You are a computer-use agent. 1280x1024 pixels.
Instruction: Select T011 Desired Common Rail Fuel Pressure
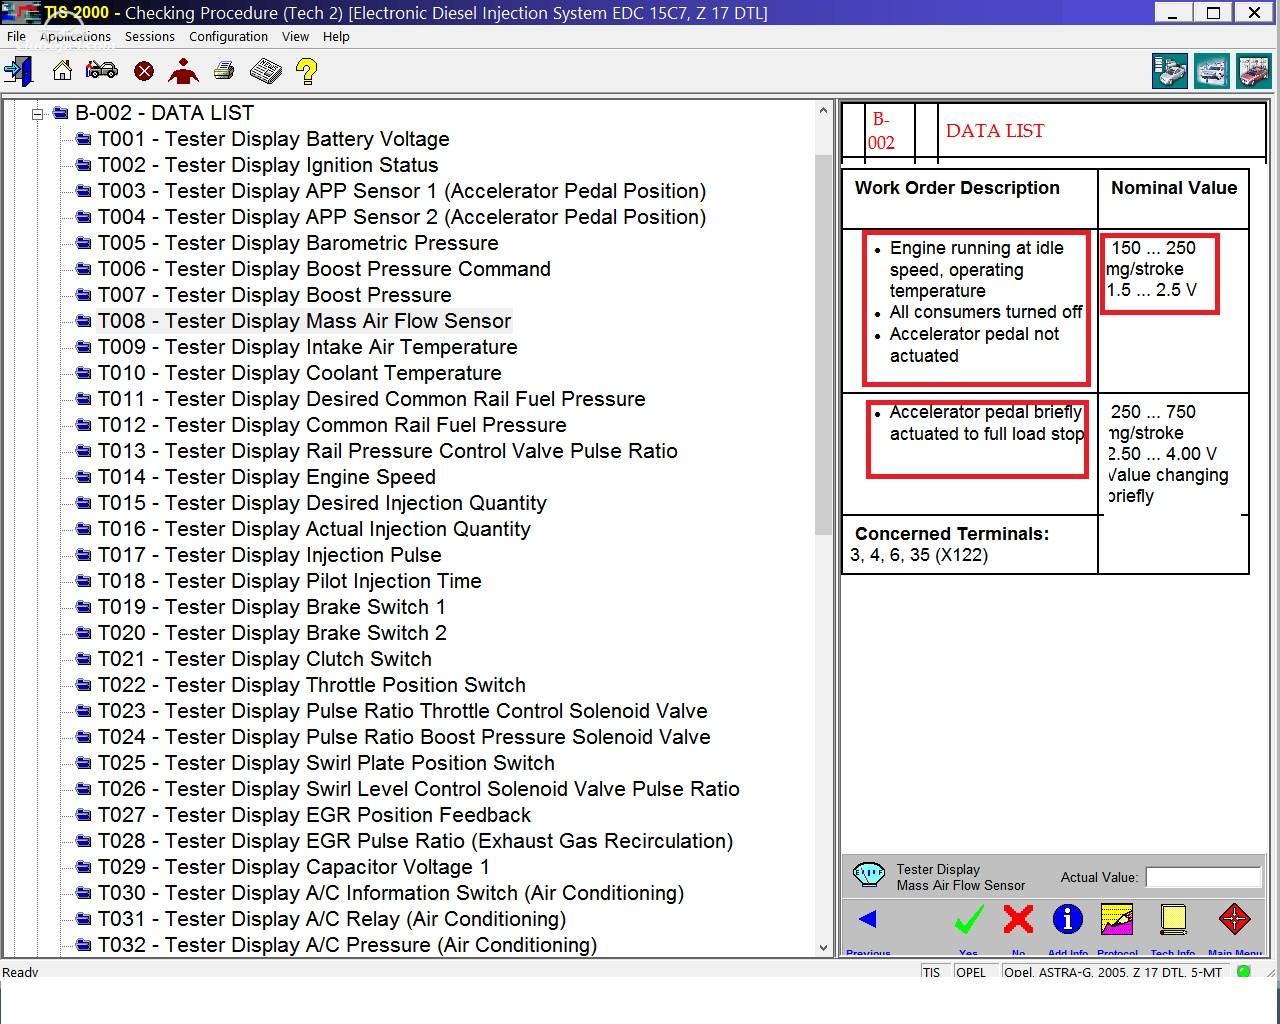tap(372, 399)
